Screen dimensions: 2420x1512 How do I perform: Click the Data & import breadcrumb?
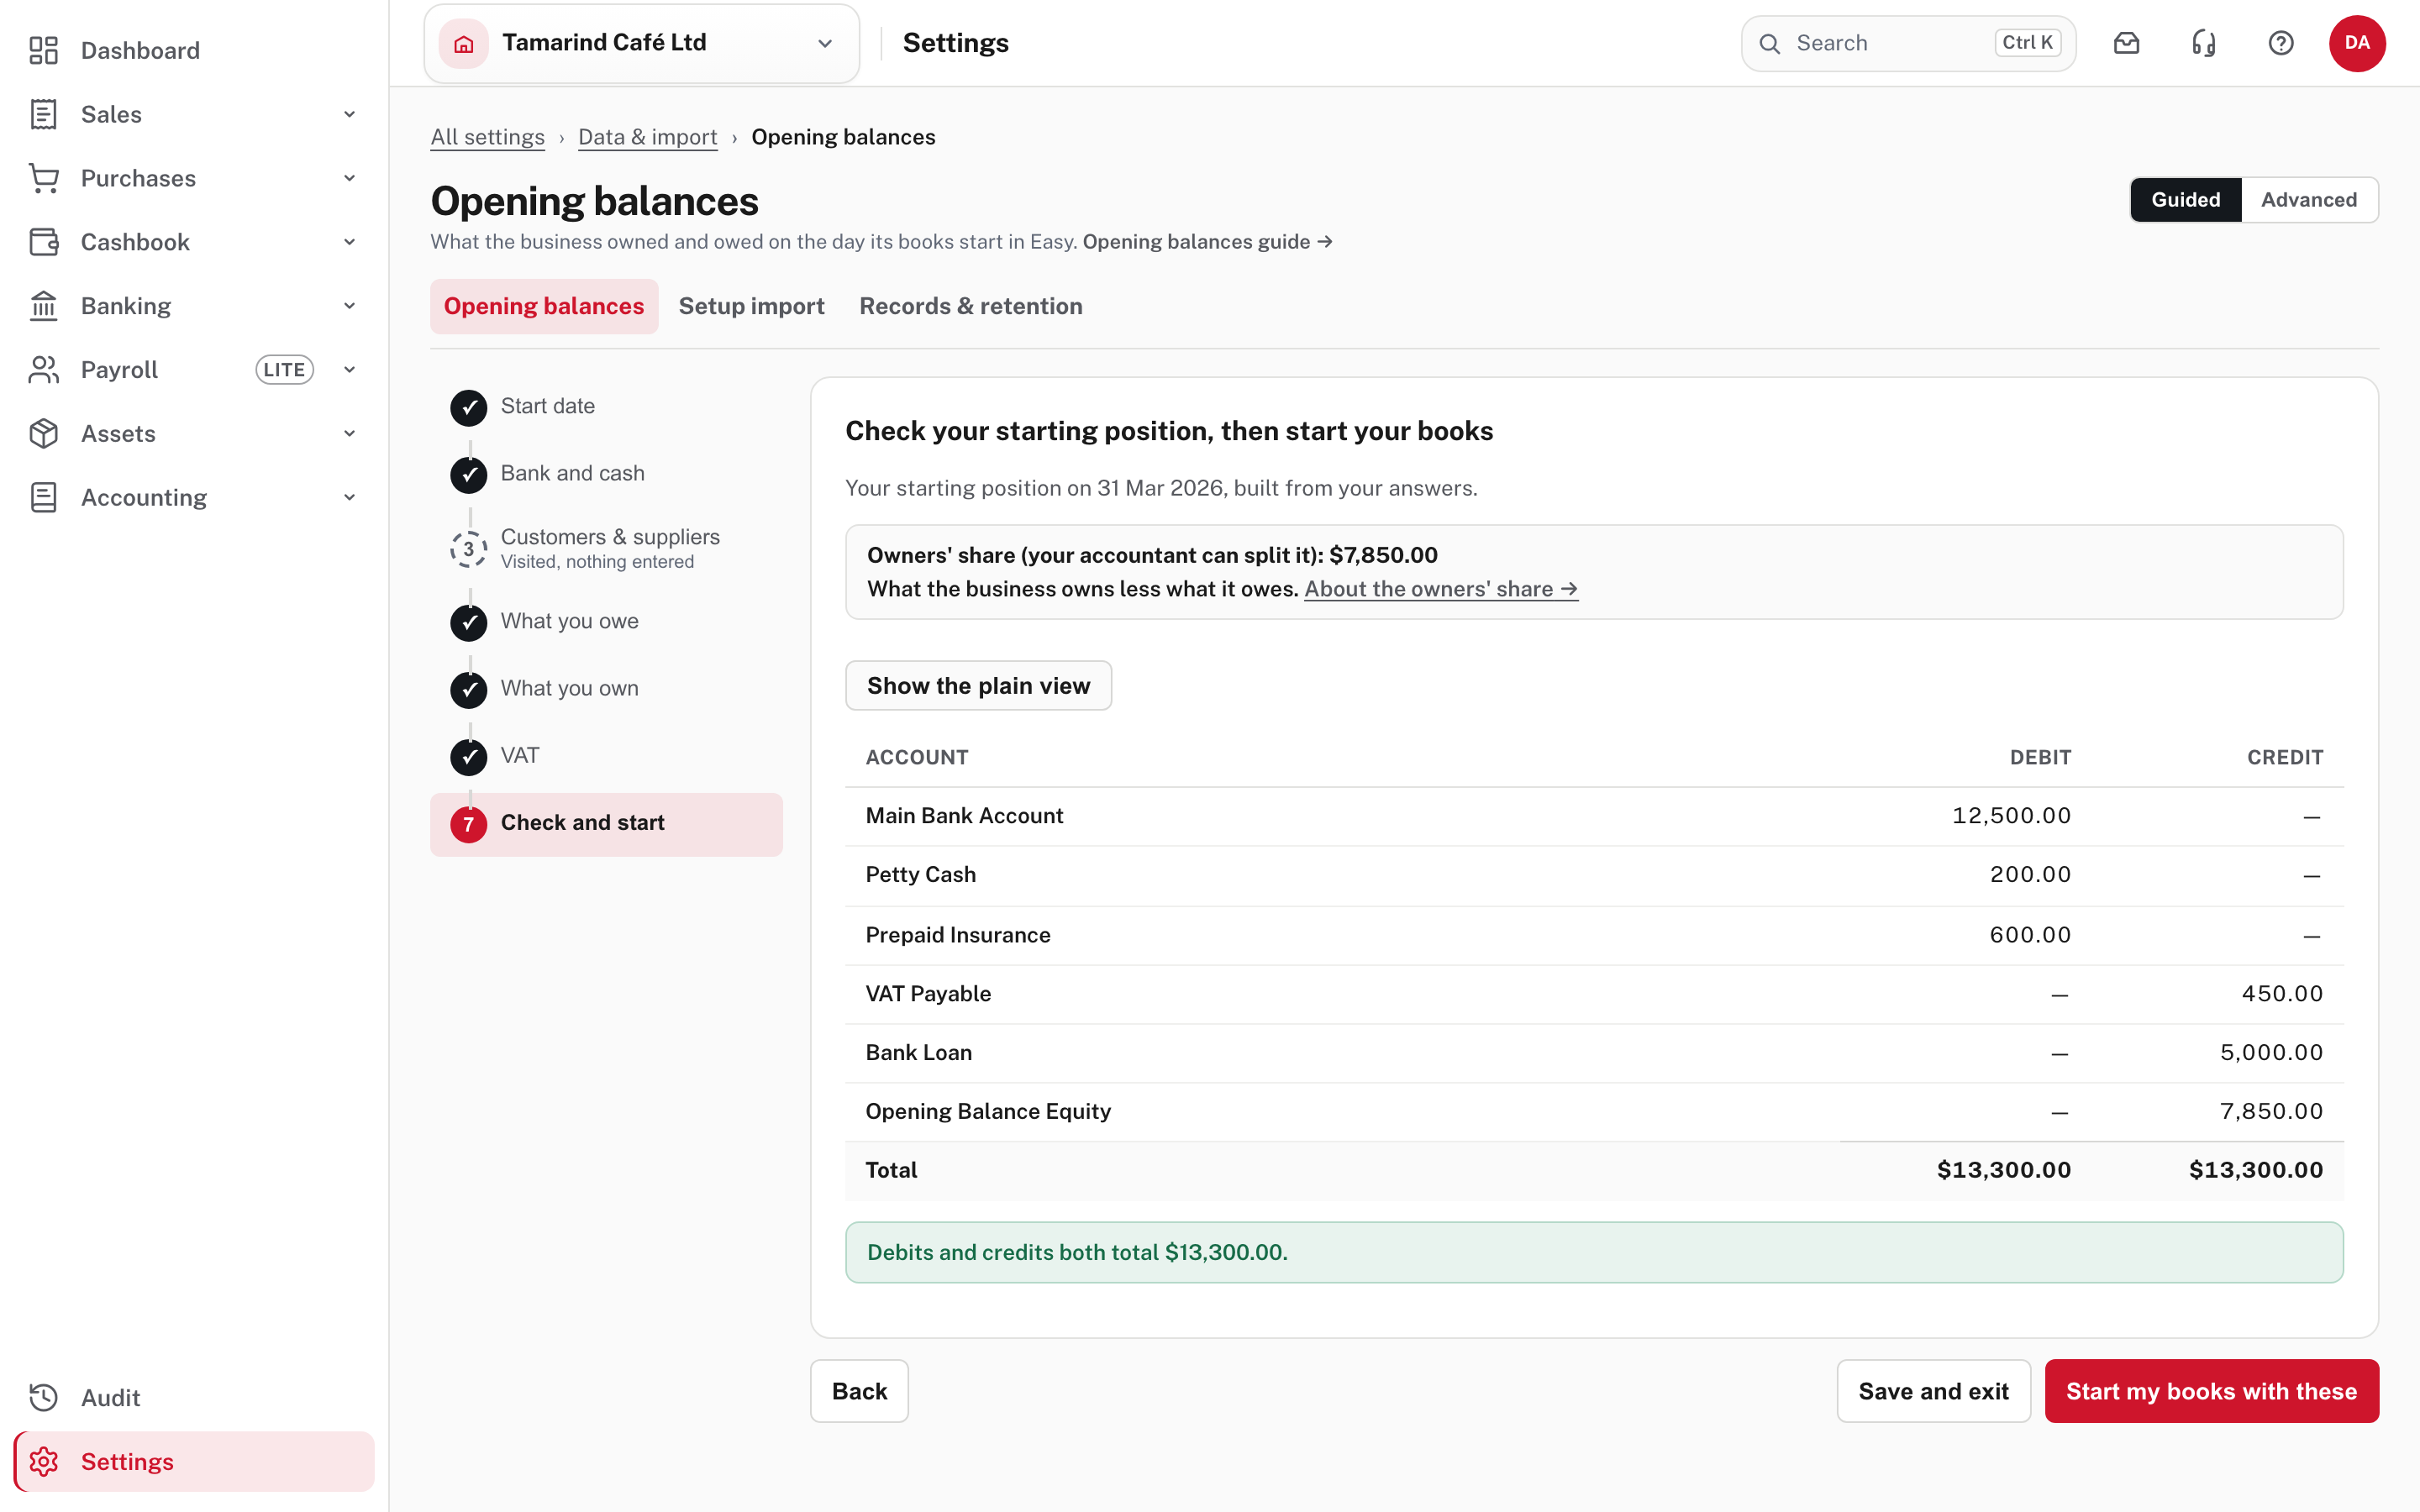click(647, 137)
